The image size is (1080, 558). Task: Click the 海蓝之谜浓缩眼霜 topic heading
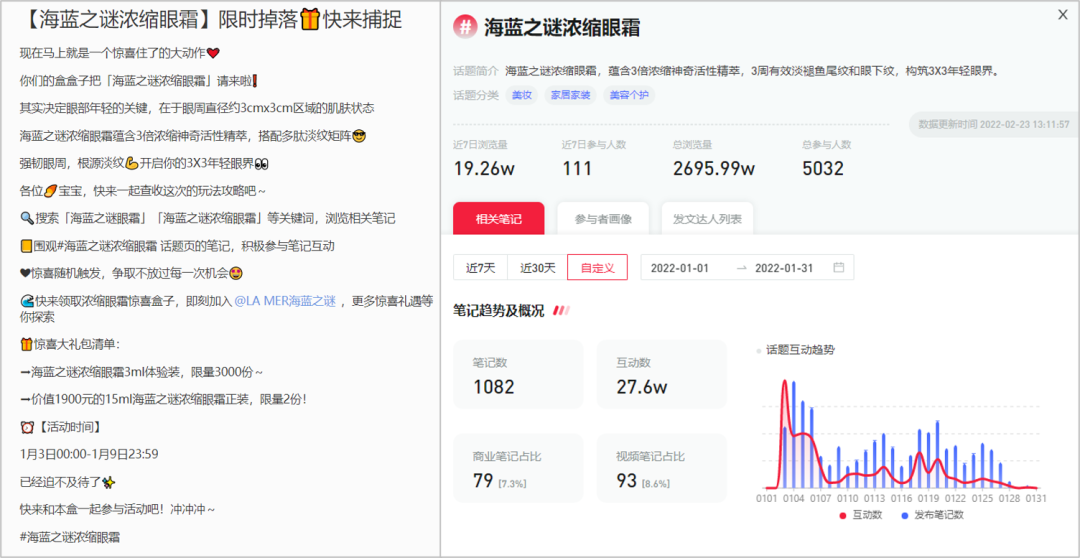coord(561,28)
